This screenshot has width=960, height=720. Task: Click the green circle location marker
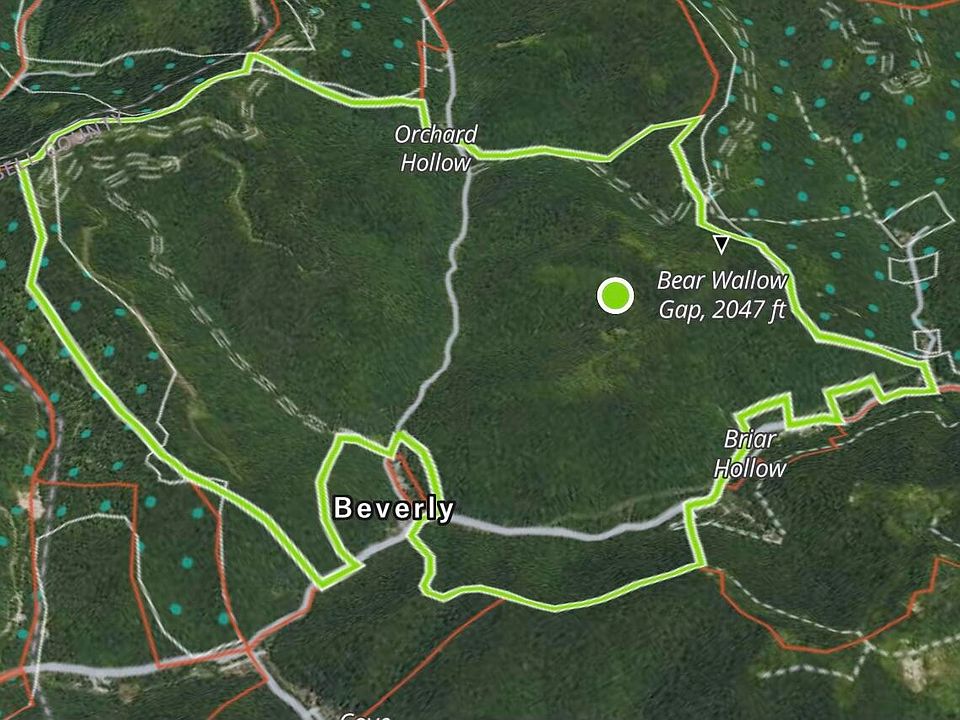click(615, 295)
